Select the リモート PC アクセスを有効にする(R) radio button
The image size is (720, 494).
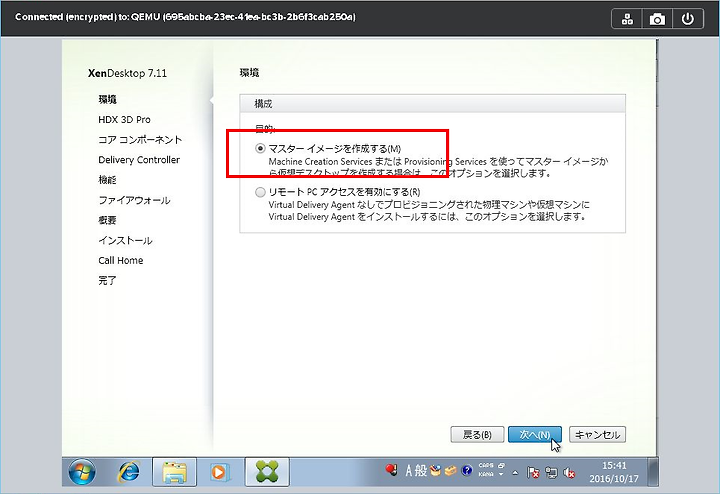pyautogui.click(x=260, y=192)
